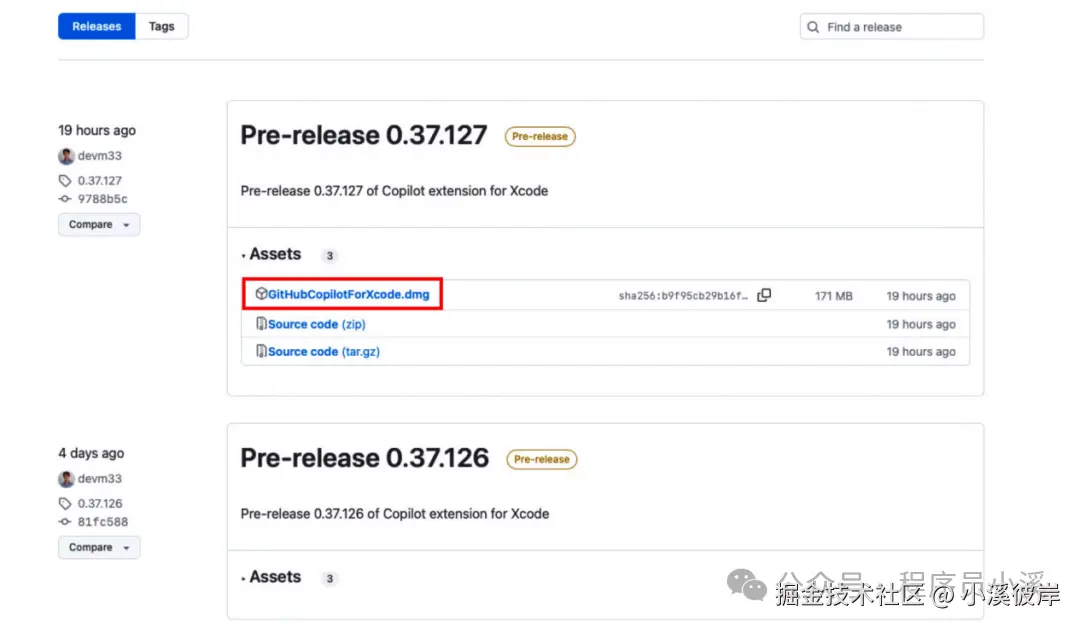Image resolution: width=1080 pixels, height=628 pixels.
Task: Click the commit icon beside 81fc588
Action: tap(65, 522)
